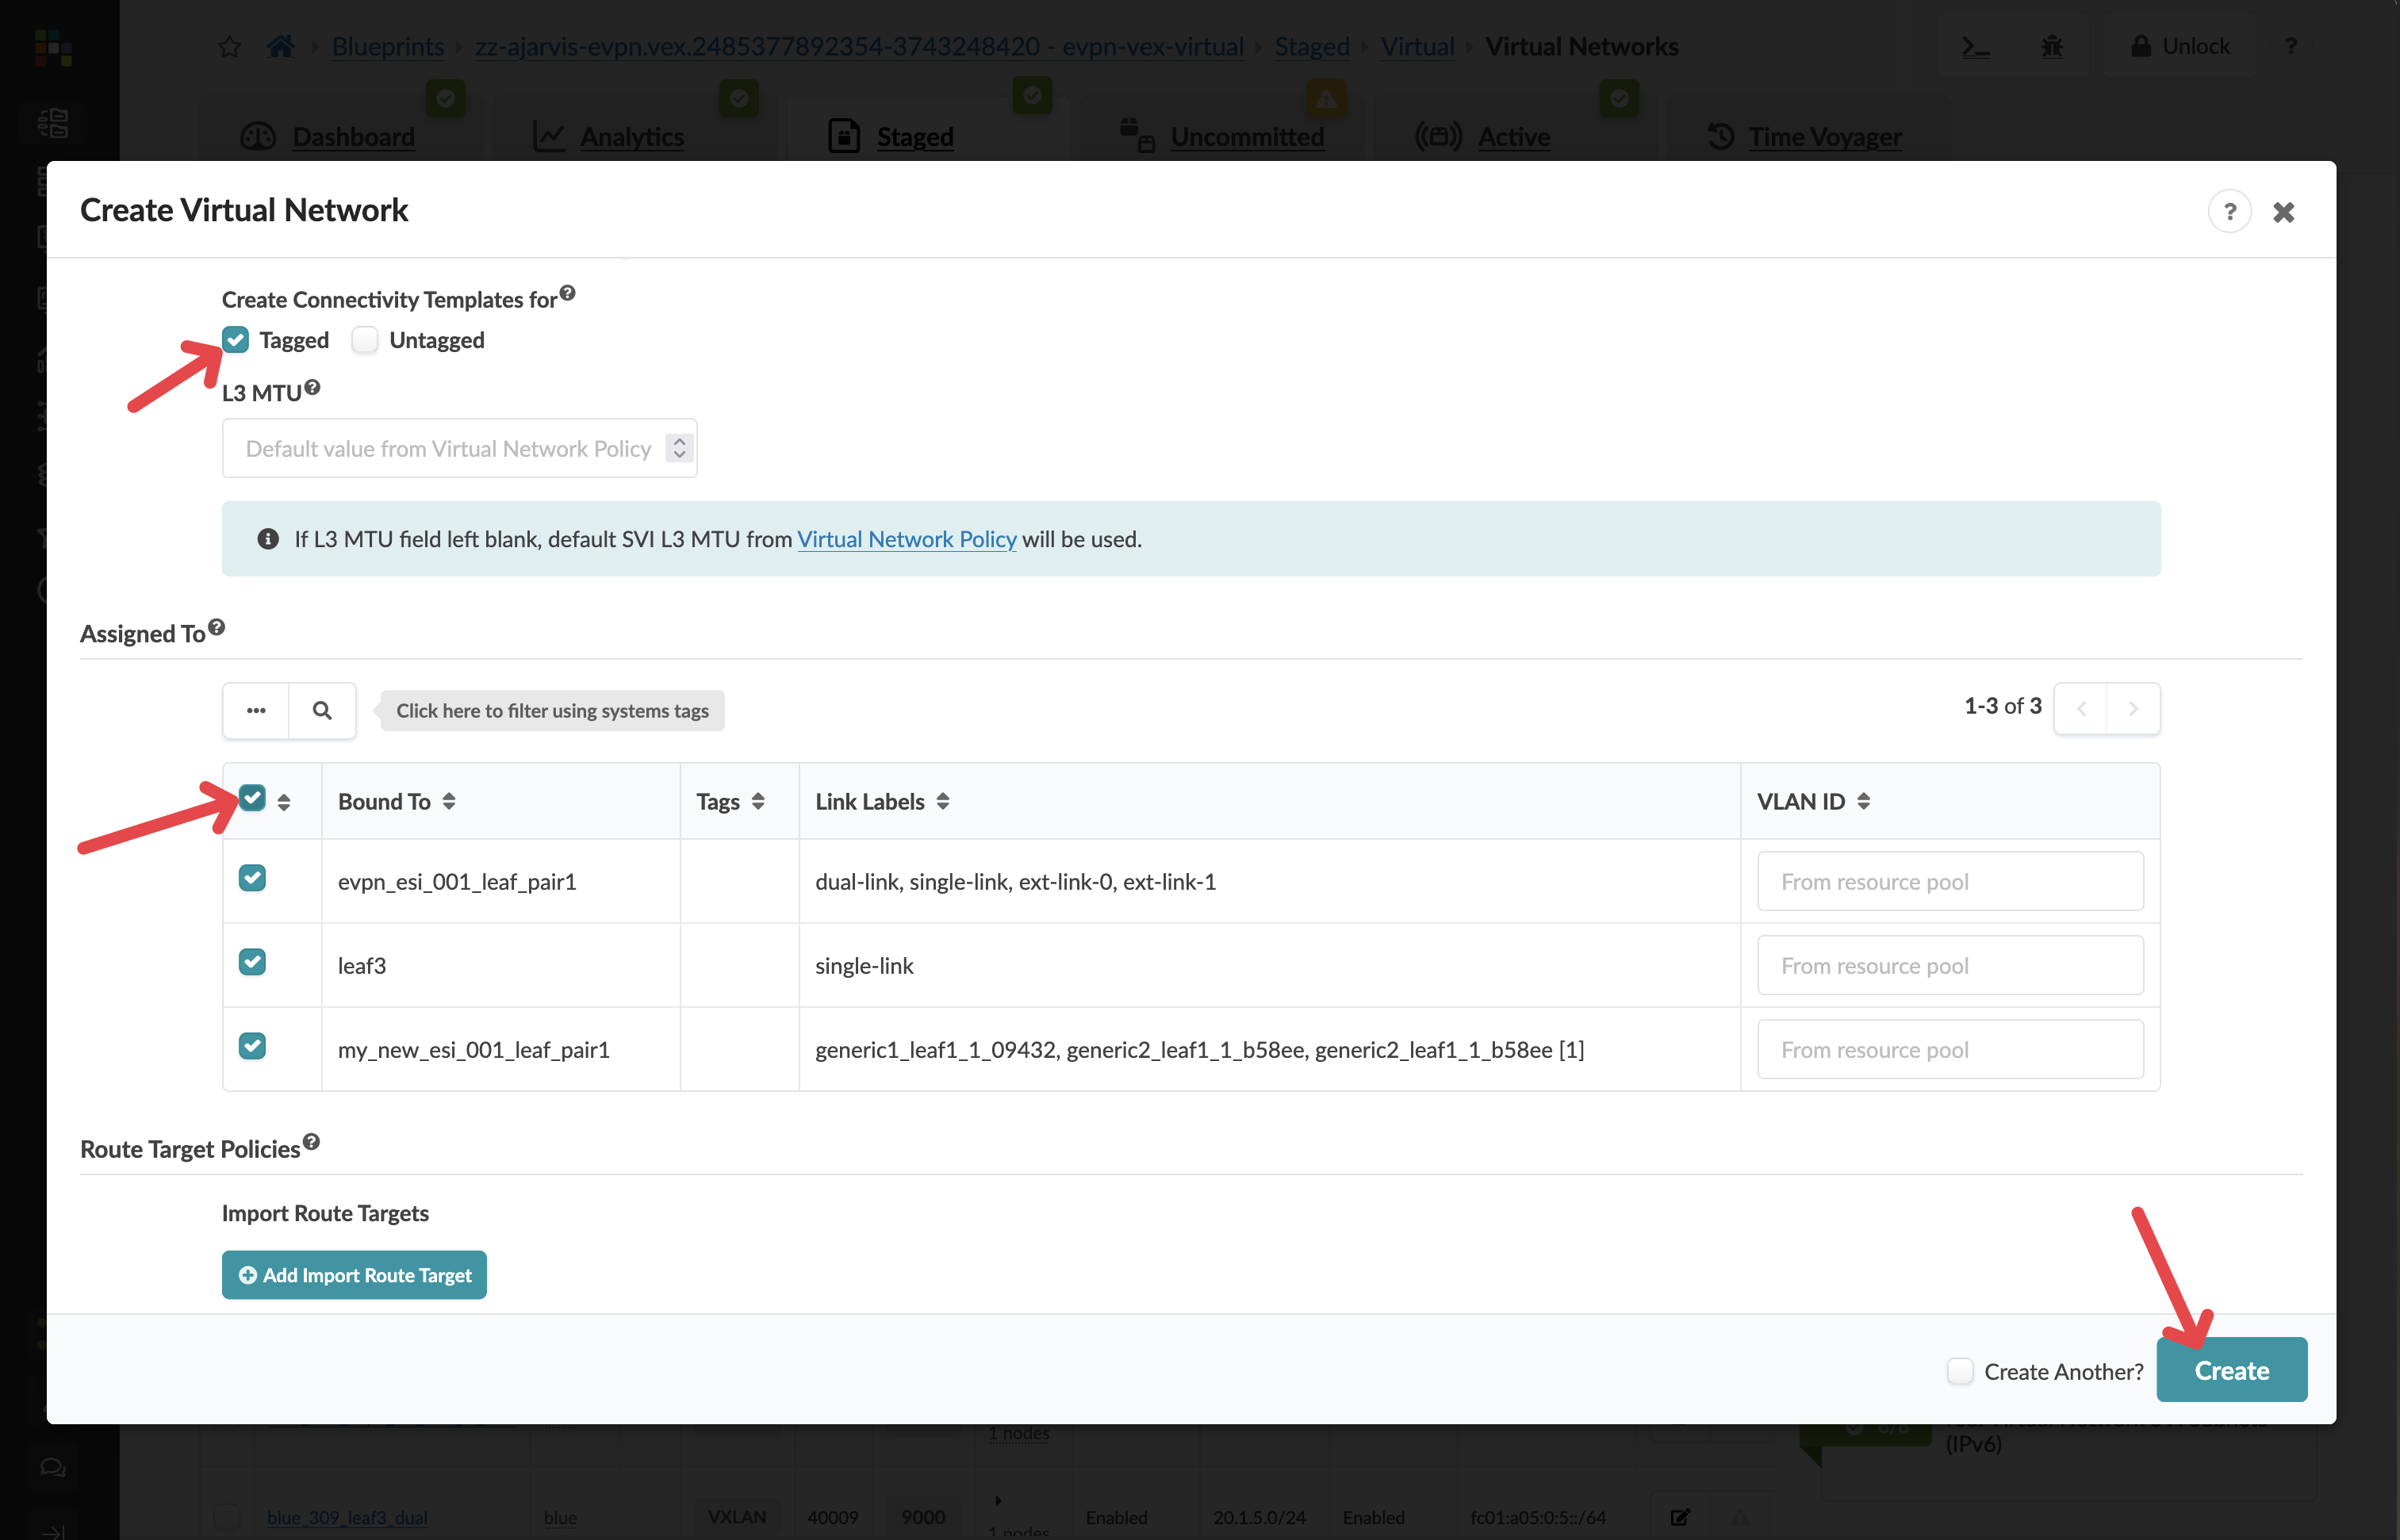Click the Apstra logo in top left corner
The image size is (2400, 1540).
pyautogui.click(x=53, y=49)
